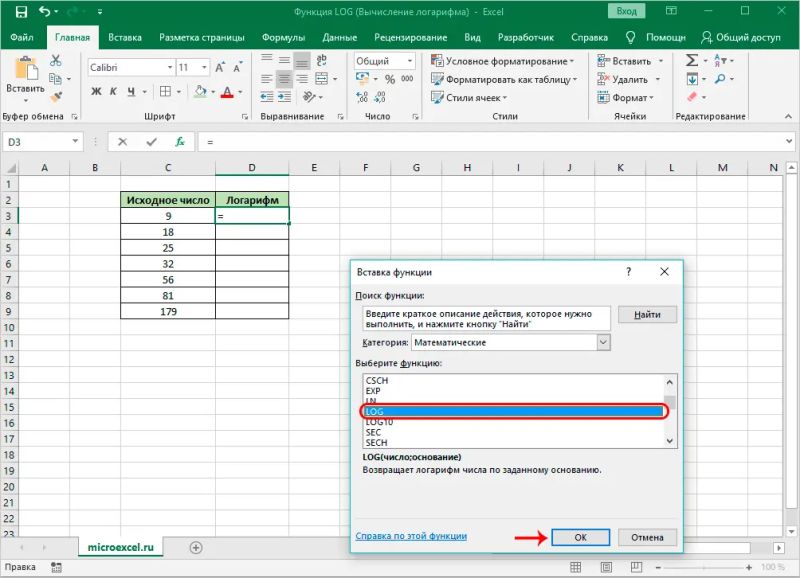Click the percent style icon
The height and width of the screenshot is (578, 800).
point(390,78)
